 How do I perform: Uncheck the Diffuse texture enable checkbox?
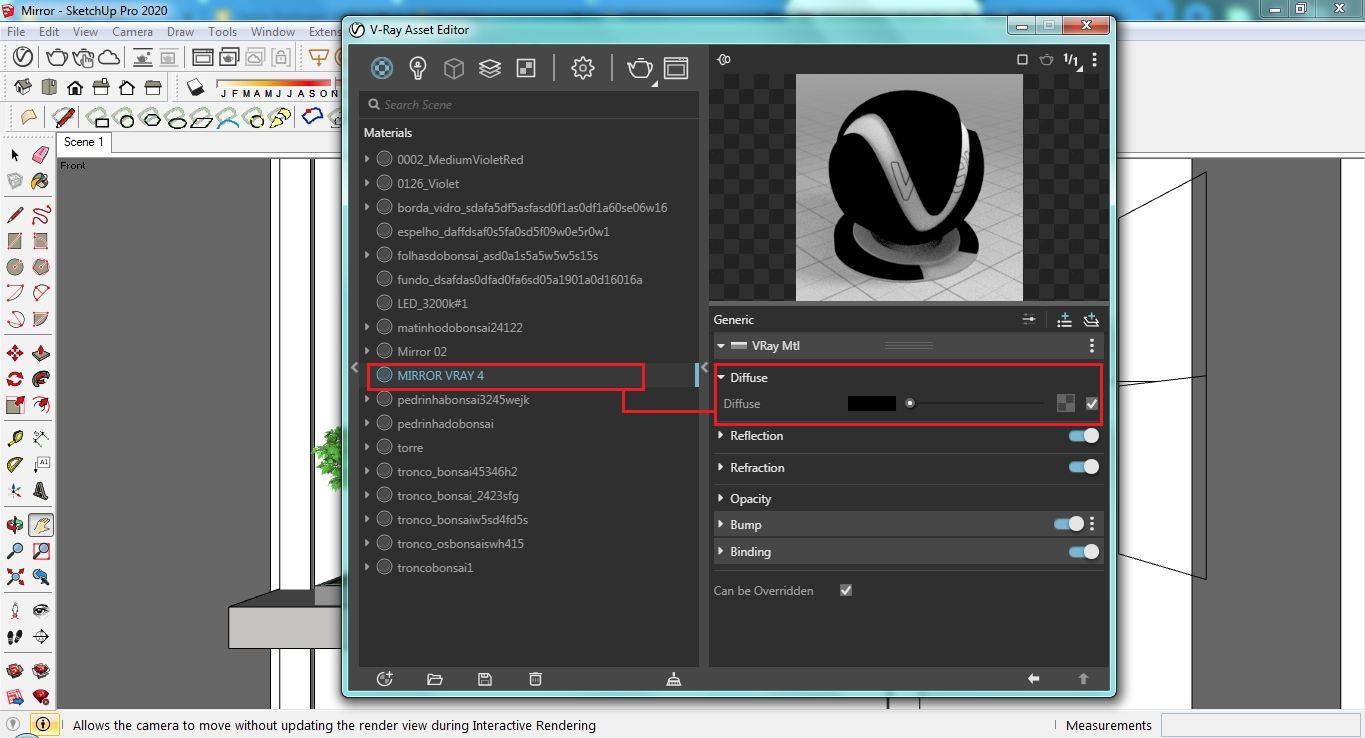1091,404
